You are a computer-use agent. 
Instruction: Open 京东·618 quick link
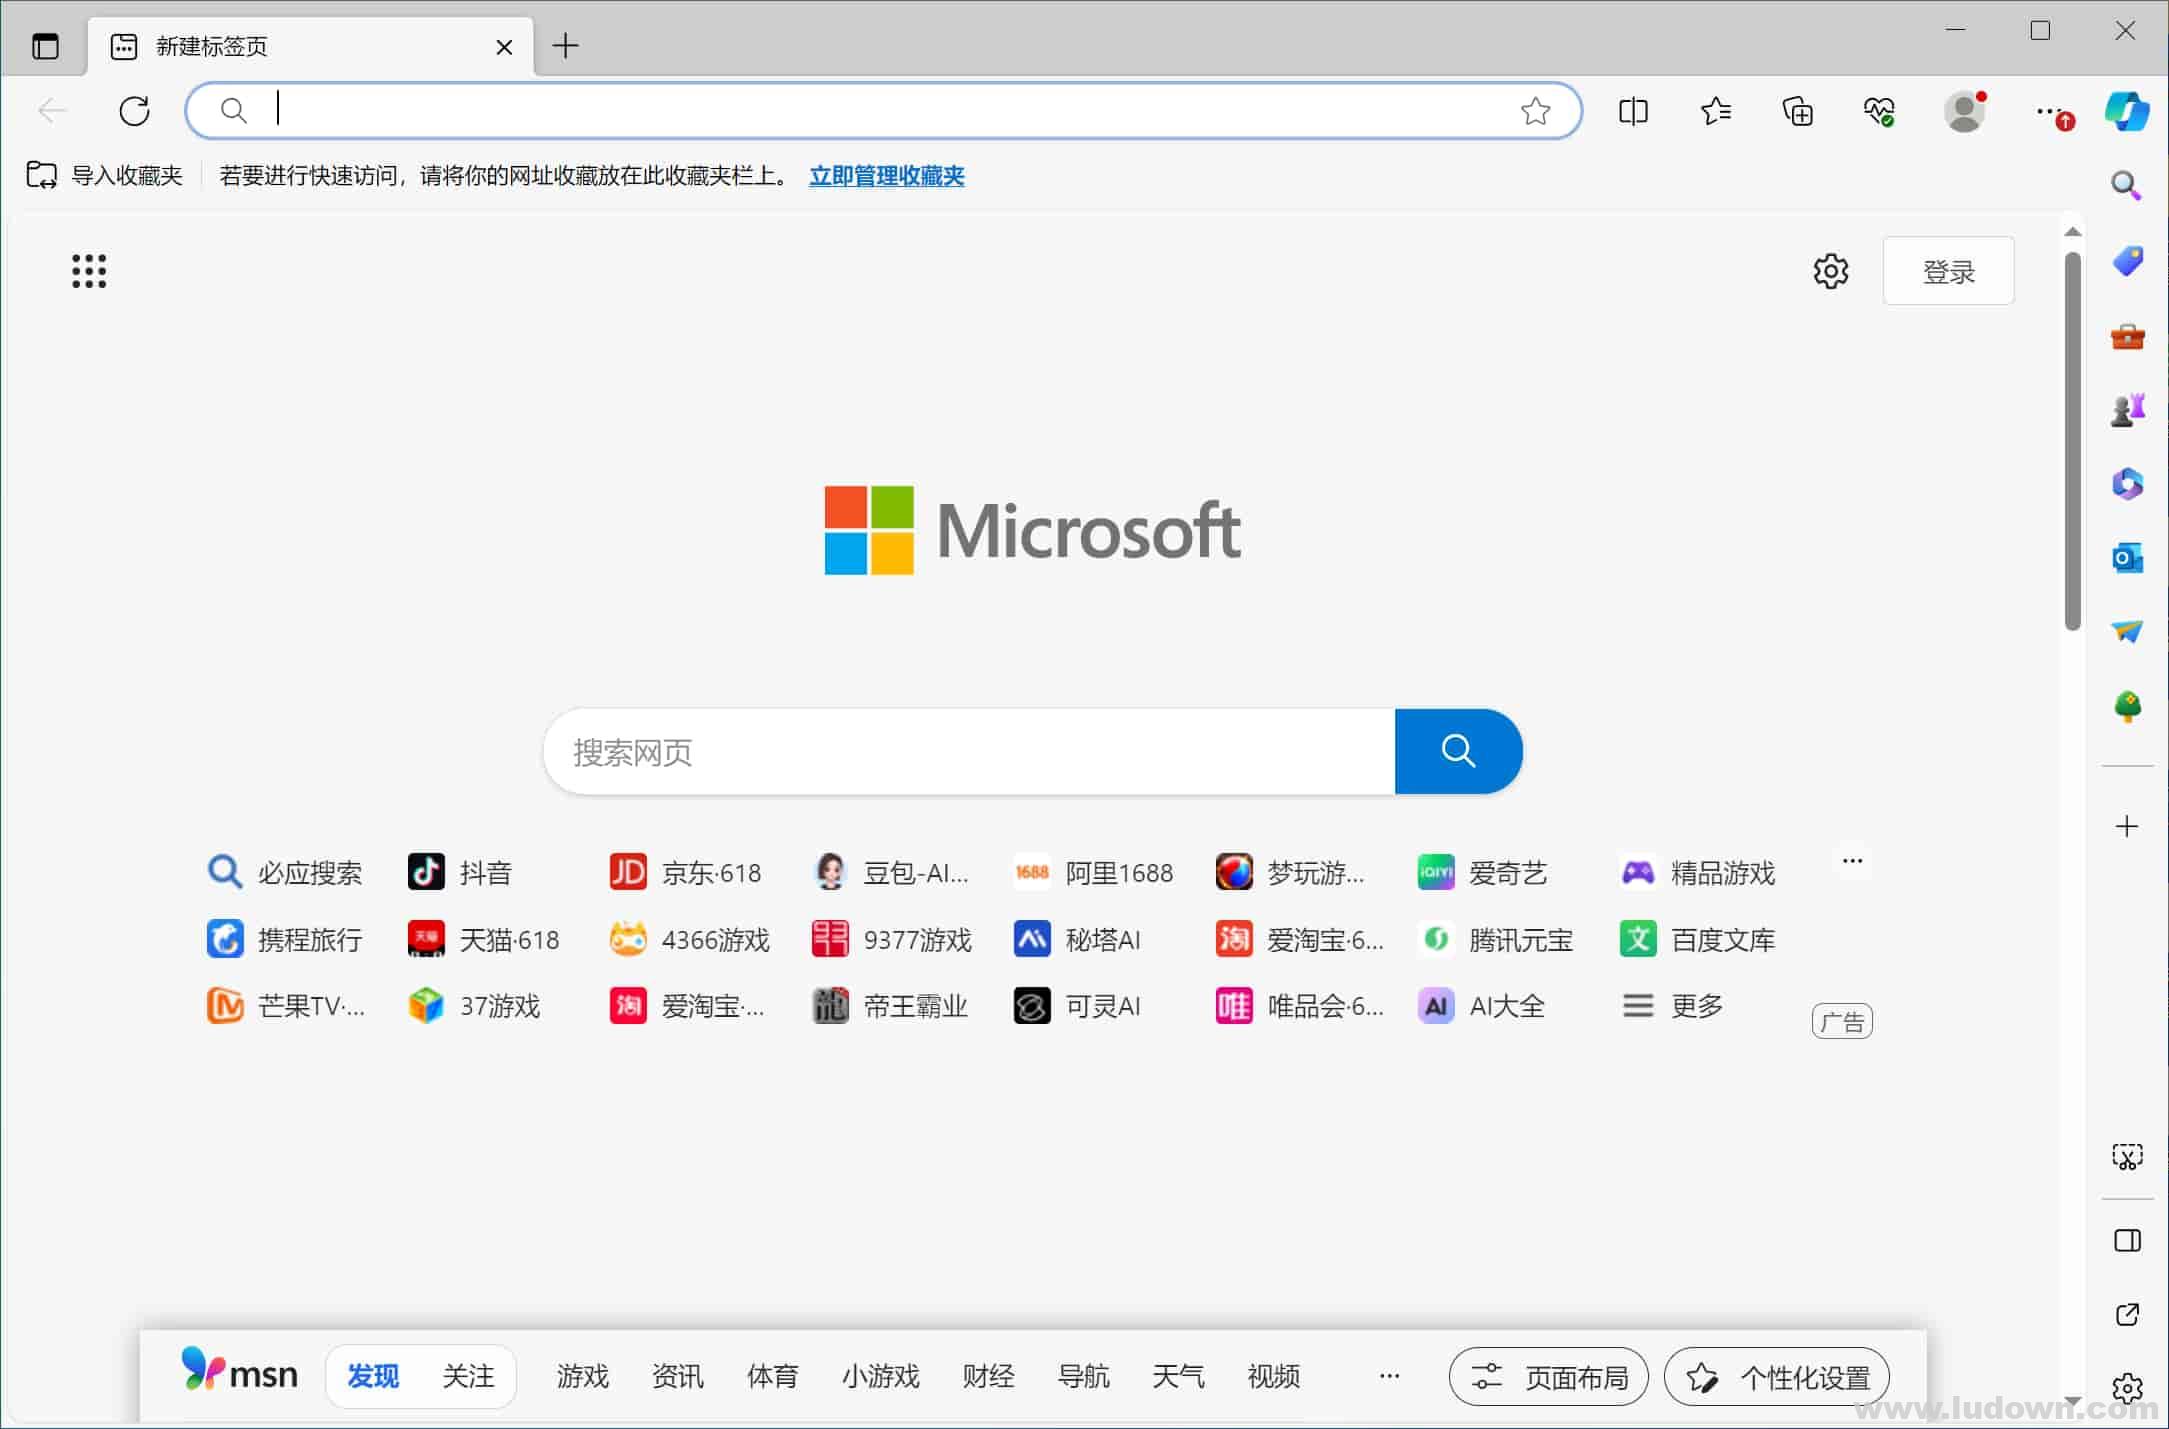click(686, 873)
